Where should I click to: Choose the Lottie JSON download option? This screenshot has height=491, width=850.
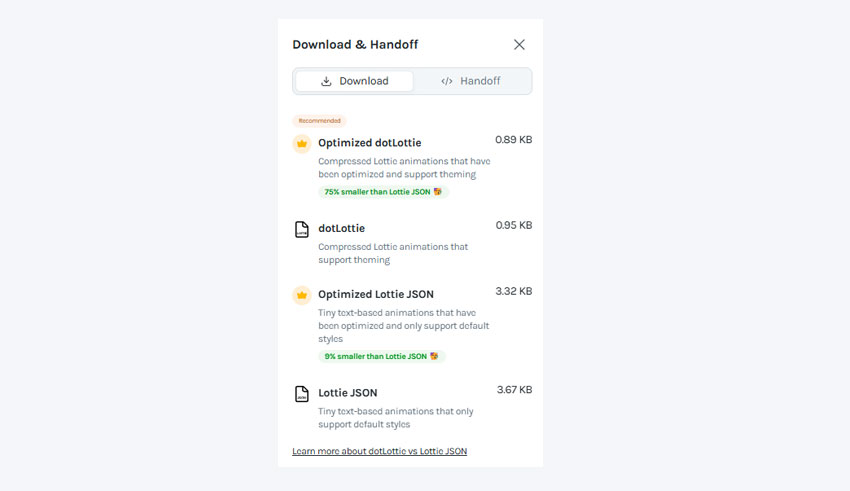pos(412,408)
